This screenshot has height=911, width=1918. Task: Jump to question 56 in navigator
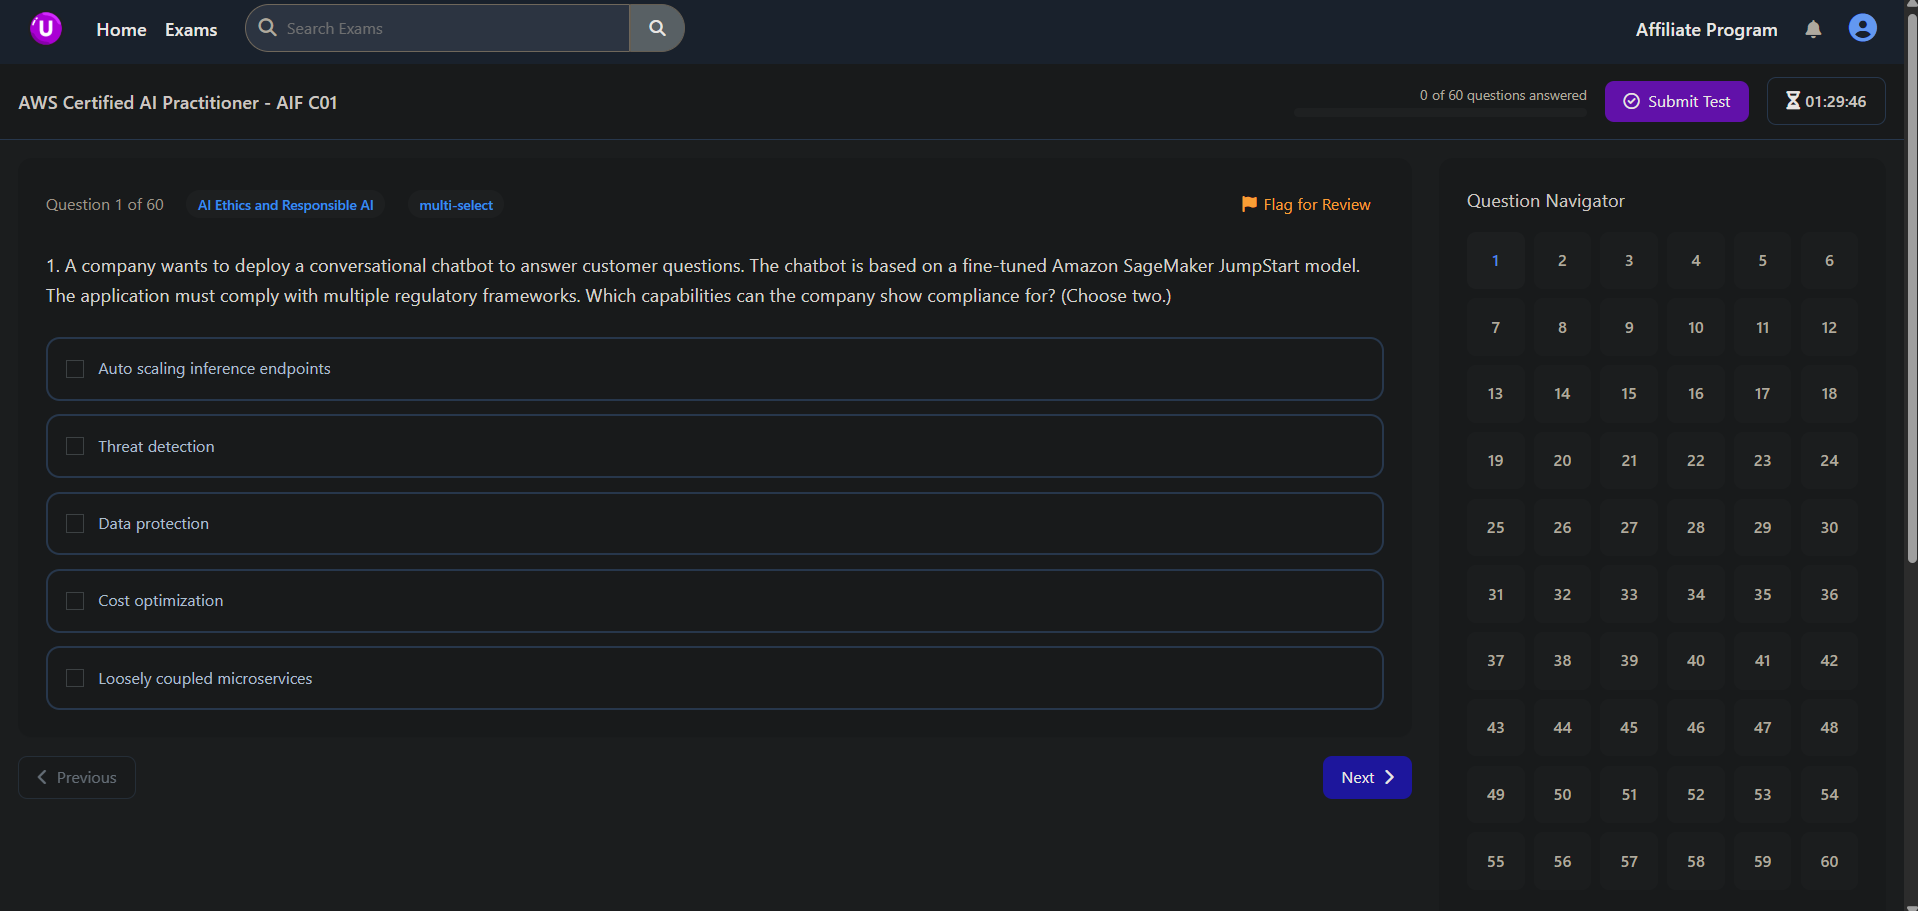point(1562,861)
